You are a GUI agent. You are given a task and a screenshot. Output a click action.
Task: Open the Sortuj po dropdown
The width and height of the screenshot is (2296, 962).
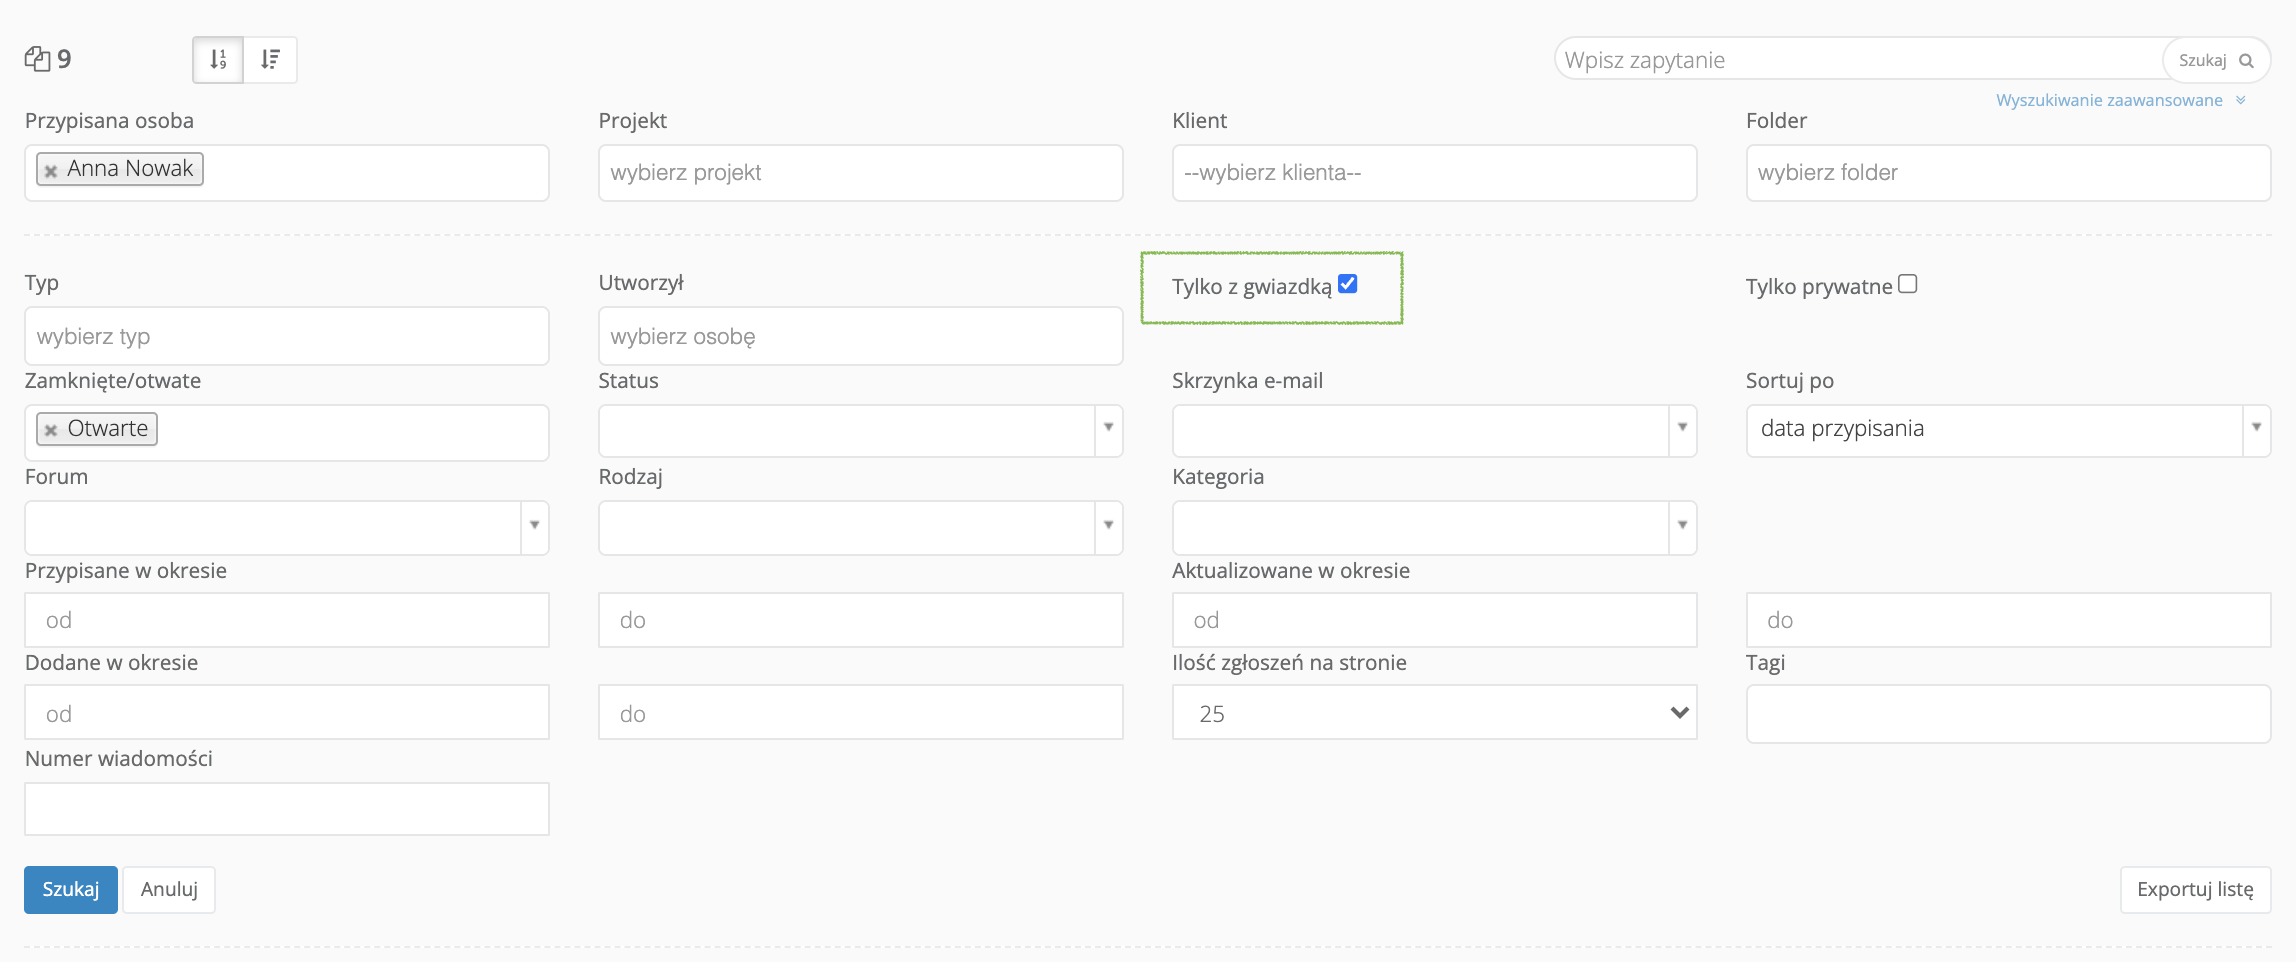click(2256, 428)
